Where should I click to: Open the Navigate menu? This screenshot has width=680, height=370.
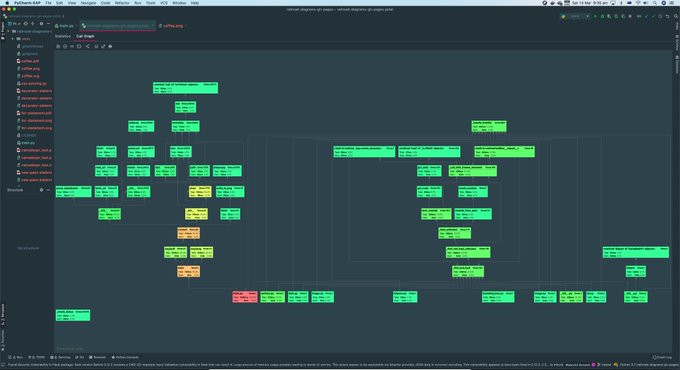click(88, 3)
